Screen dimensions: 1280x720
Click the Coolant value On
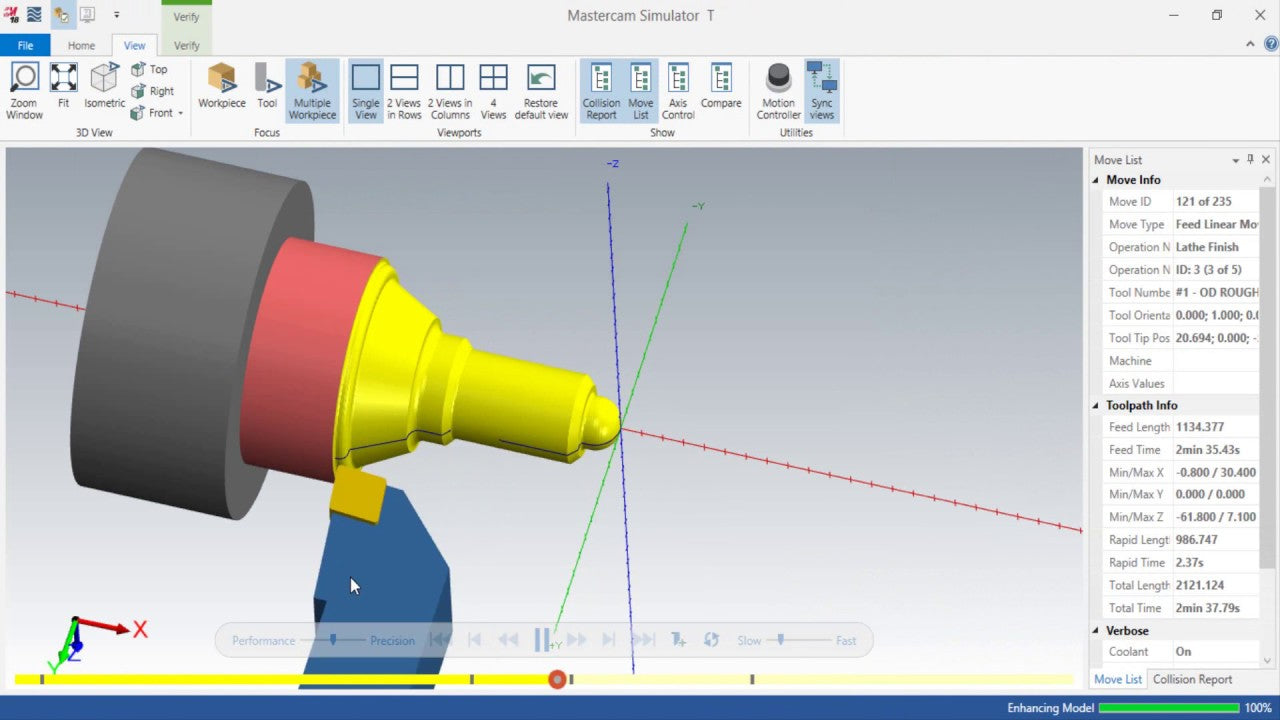point(1183,652)
